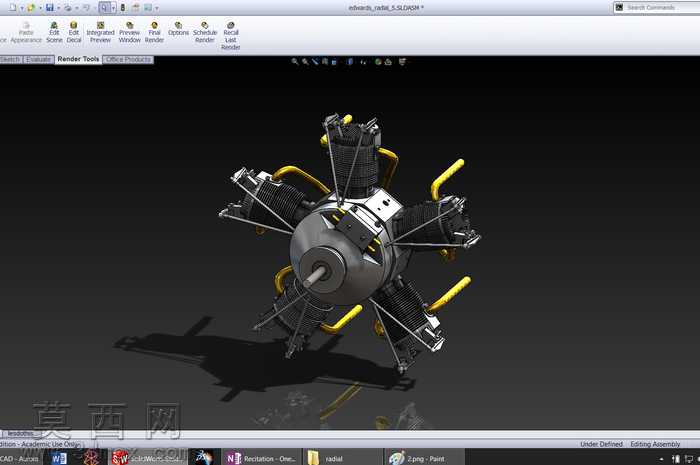Click the Search Commands icon
The height and width of the screenshot is (465, 700).
pos(619,7)
